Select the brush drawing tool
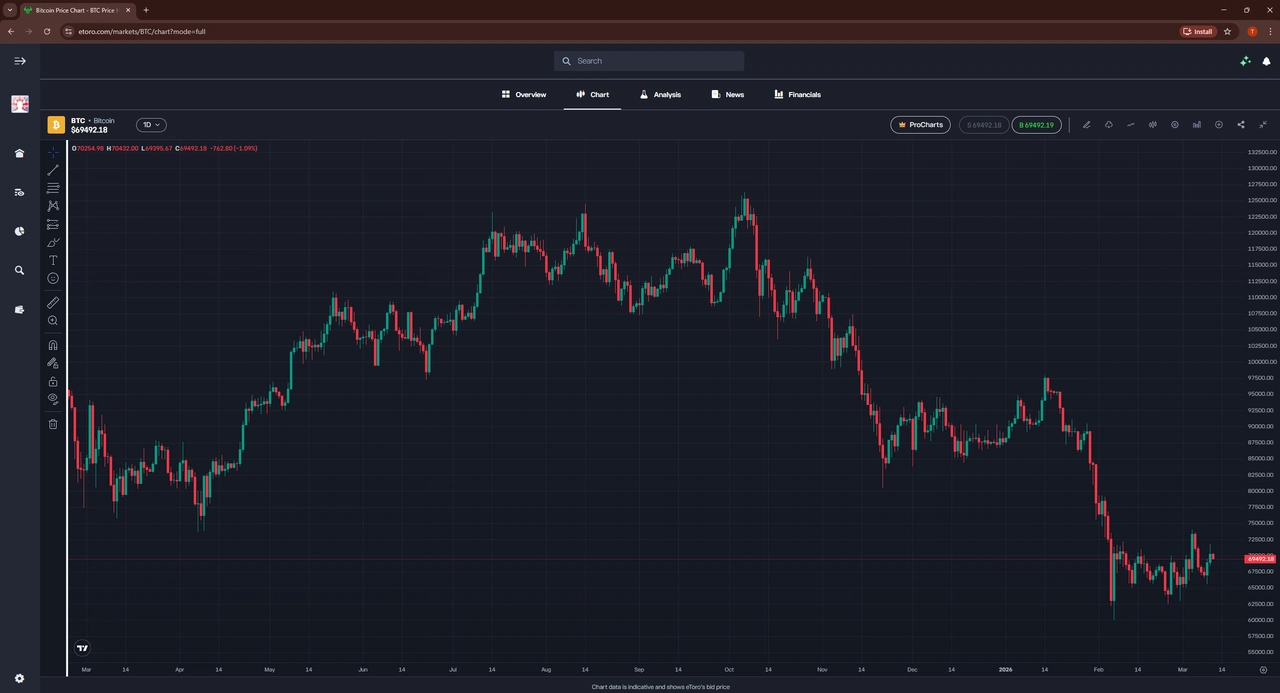The height and width of the screenshot is (693, 1280). (x=53, y=242)
